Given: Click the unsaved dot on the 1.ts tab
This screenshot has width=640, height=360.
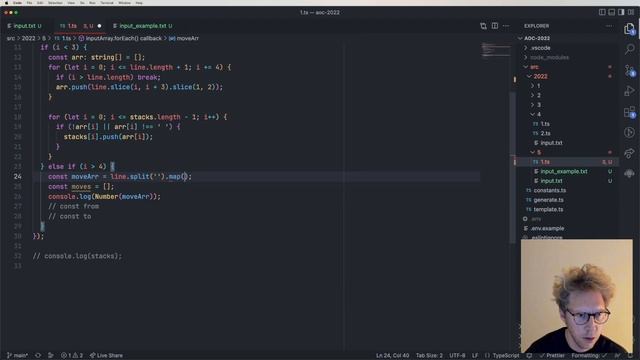Looking at the screenshot, I should [x=99, y=26].
